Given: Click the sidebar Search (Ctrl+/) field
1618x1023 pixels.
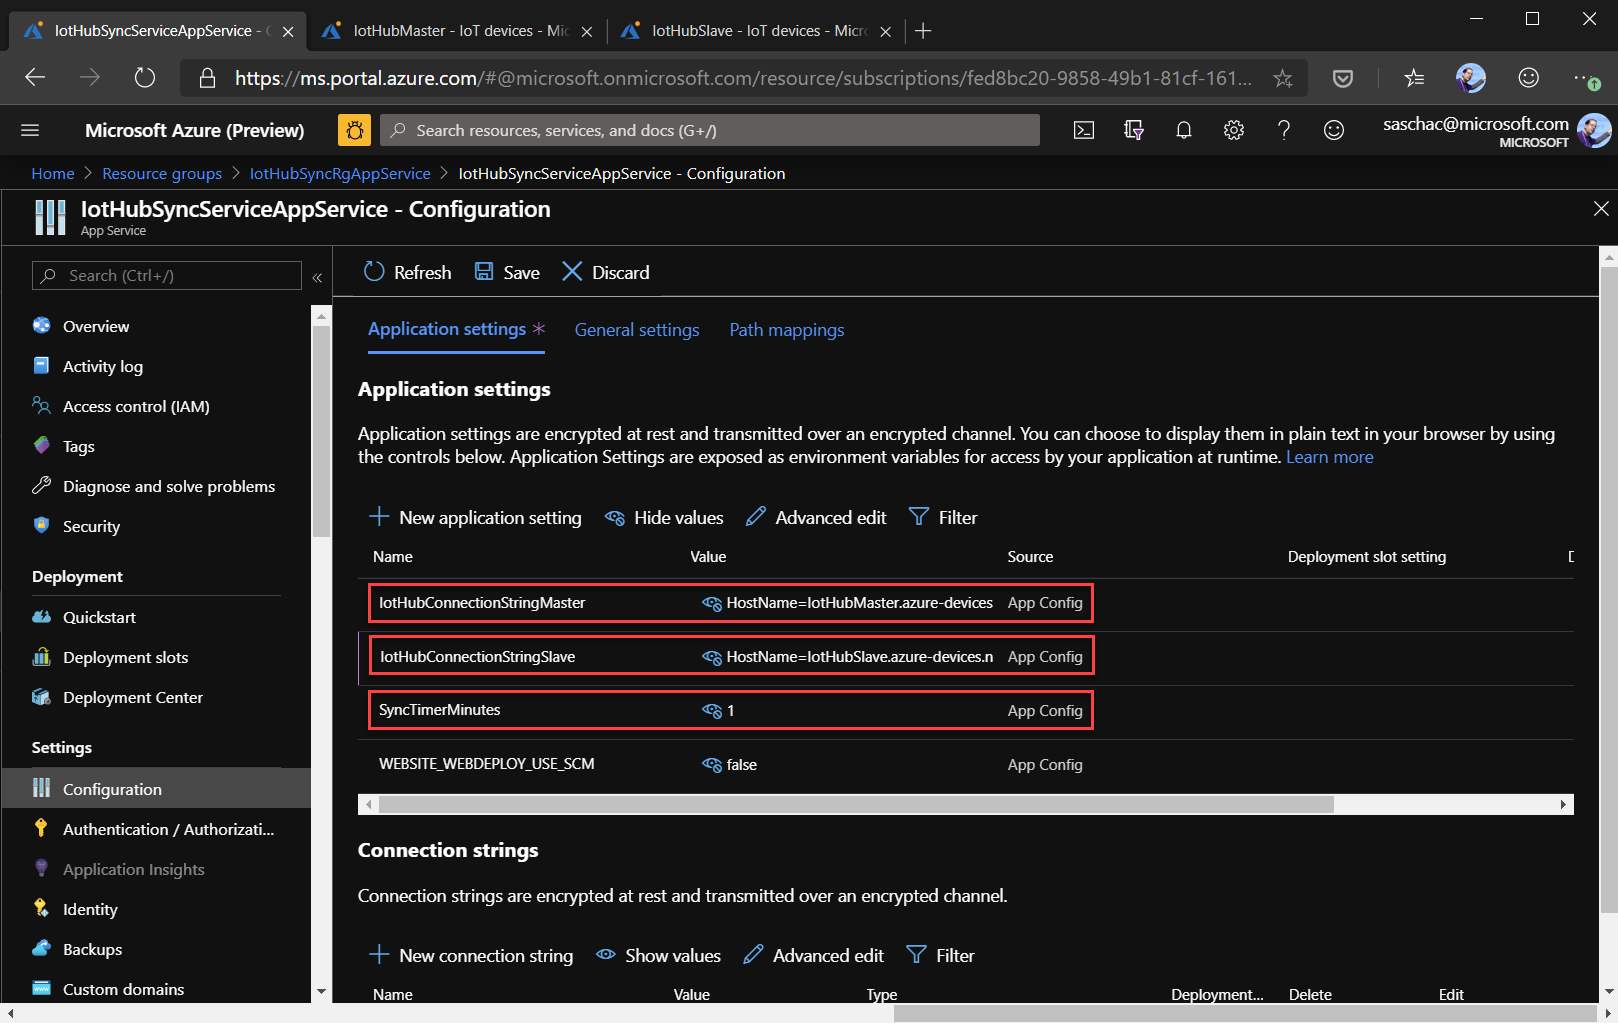Looking at the screenshot, I should pyautogui.click(x=167, y=275).
